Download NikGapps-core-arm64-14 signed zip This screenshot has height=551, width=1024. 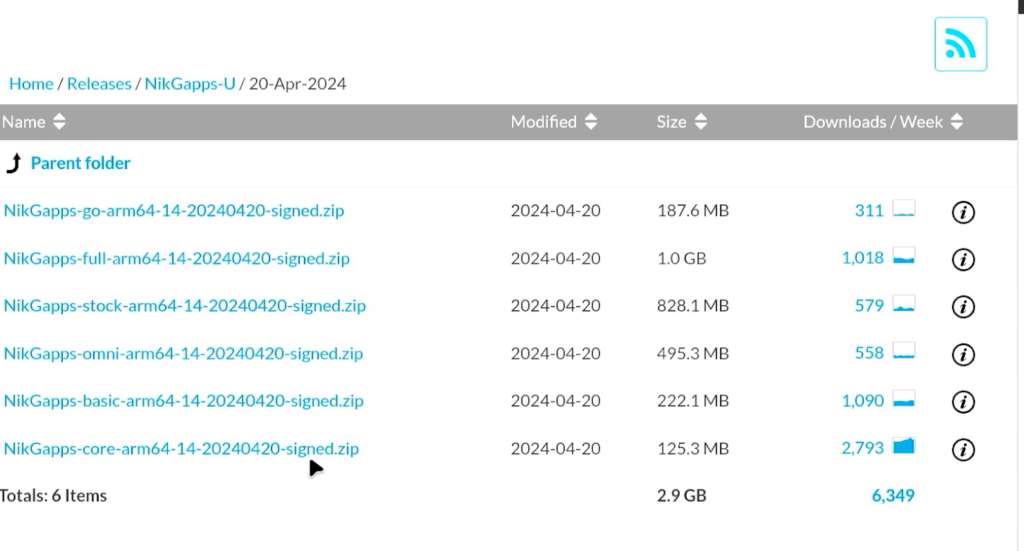181,449
